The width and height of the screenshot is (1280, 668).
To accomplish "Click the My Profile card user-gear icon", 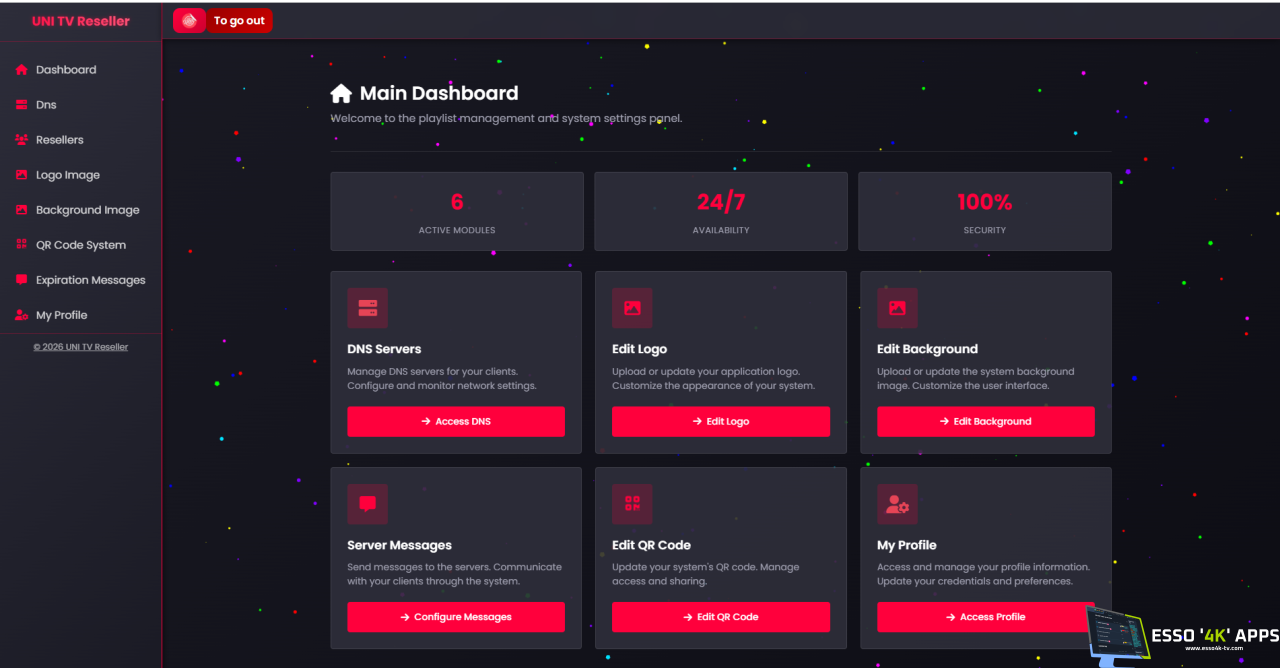I will pyautogui.click(x=897, y=504).
